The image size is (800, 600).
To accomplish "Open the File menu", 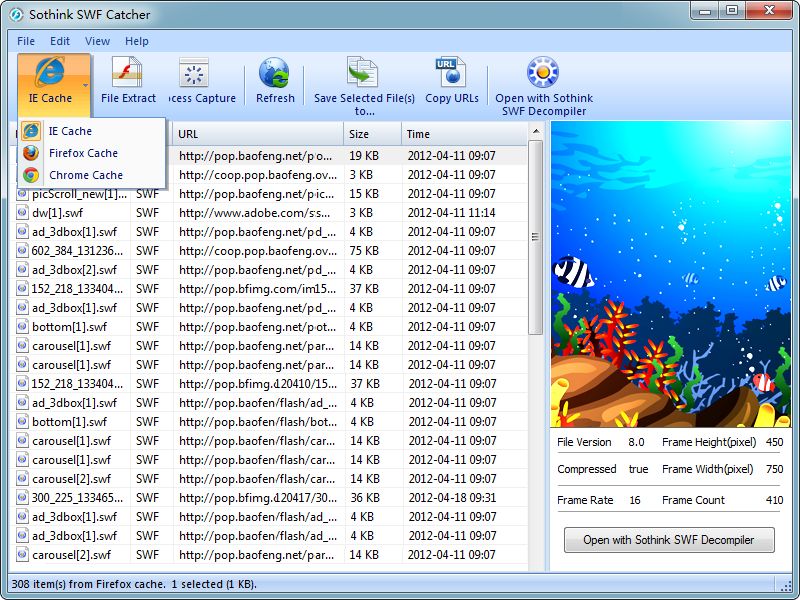I will [26, 41].
